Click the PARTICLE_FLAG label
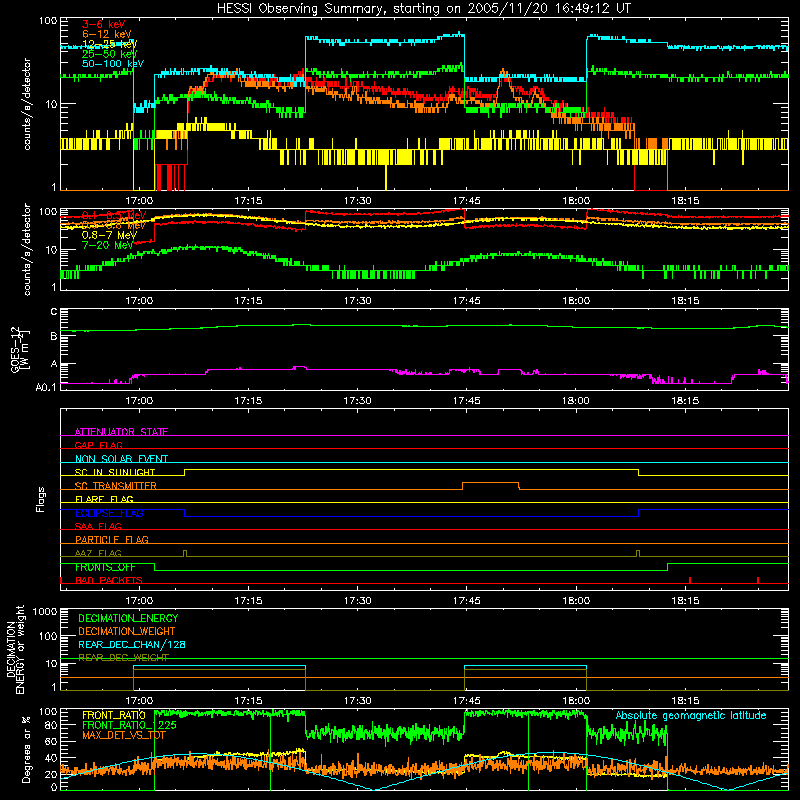800x800 pixels. [112, 539]
